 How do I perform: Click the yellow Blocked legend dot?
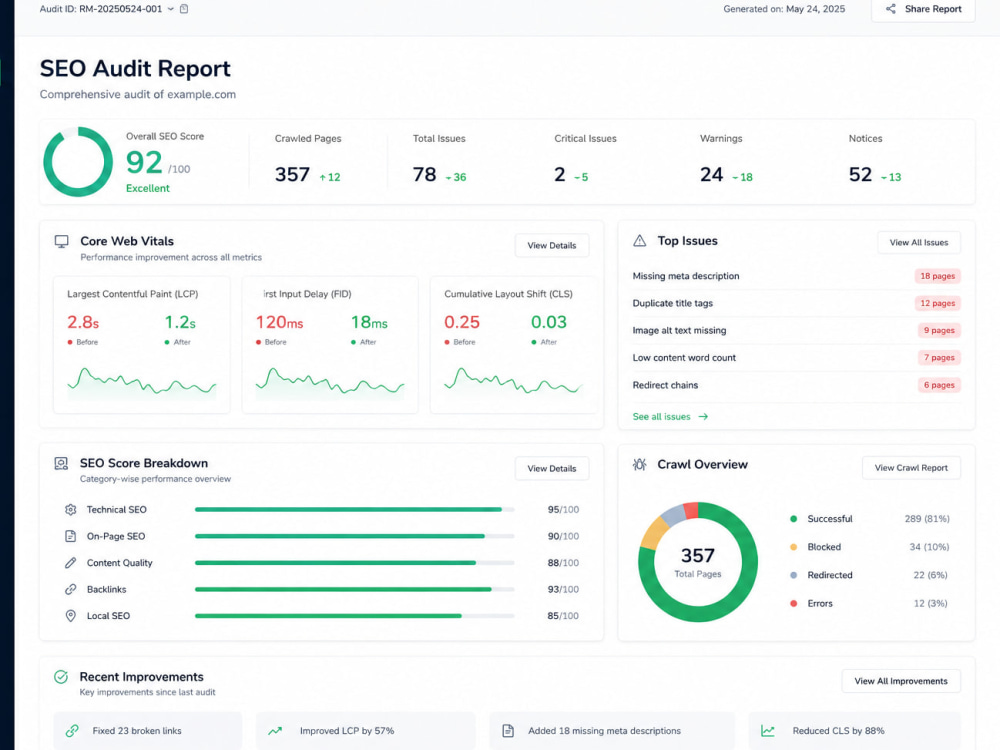pos(793,547)
